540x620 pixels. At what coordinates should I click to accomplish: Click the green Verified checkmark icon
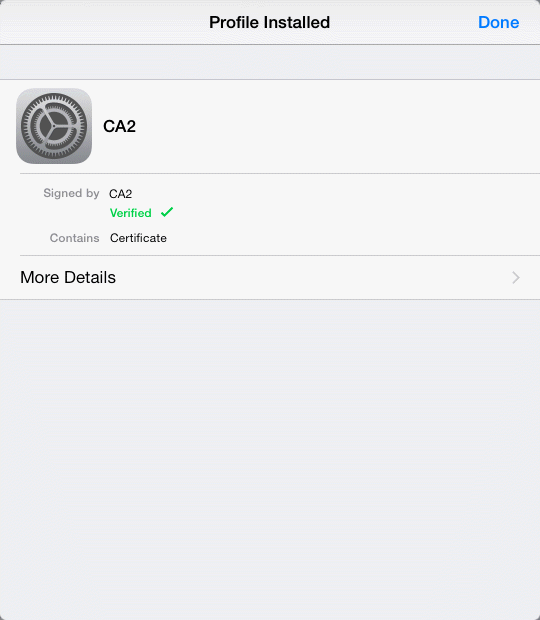(167, 212)
